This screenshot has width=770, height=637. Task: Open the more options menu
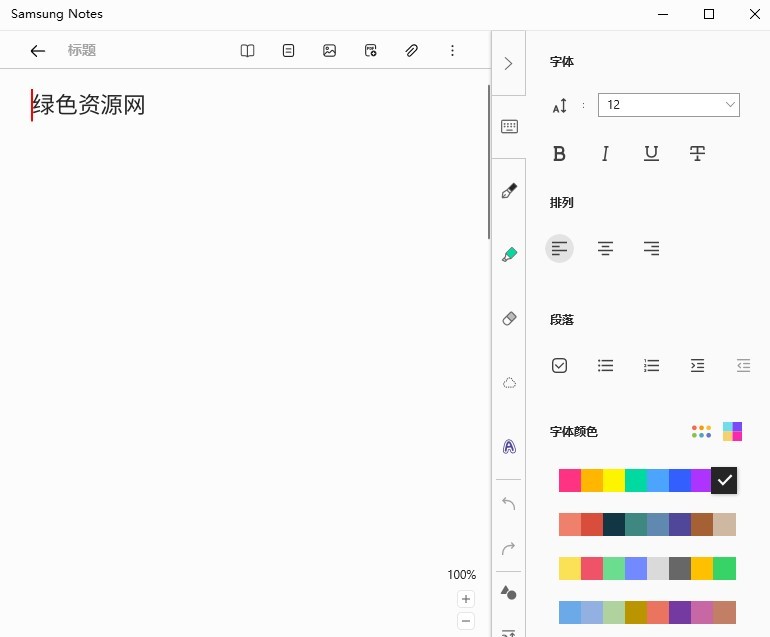point(452,51)
